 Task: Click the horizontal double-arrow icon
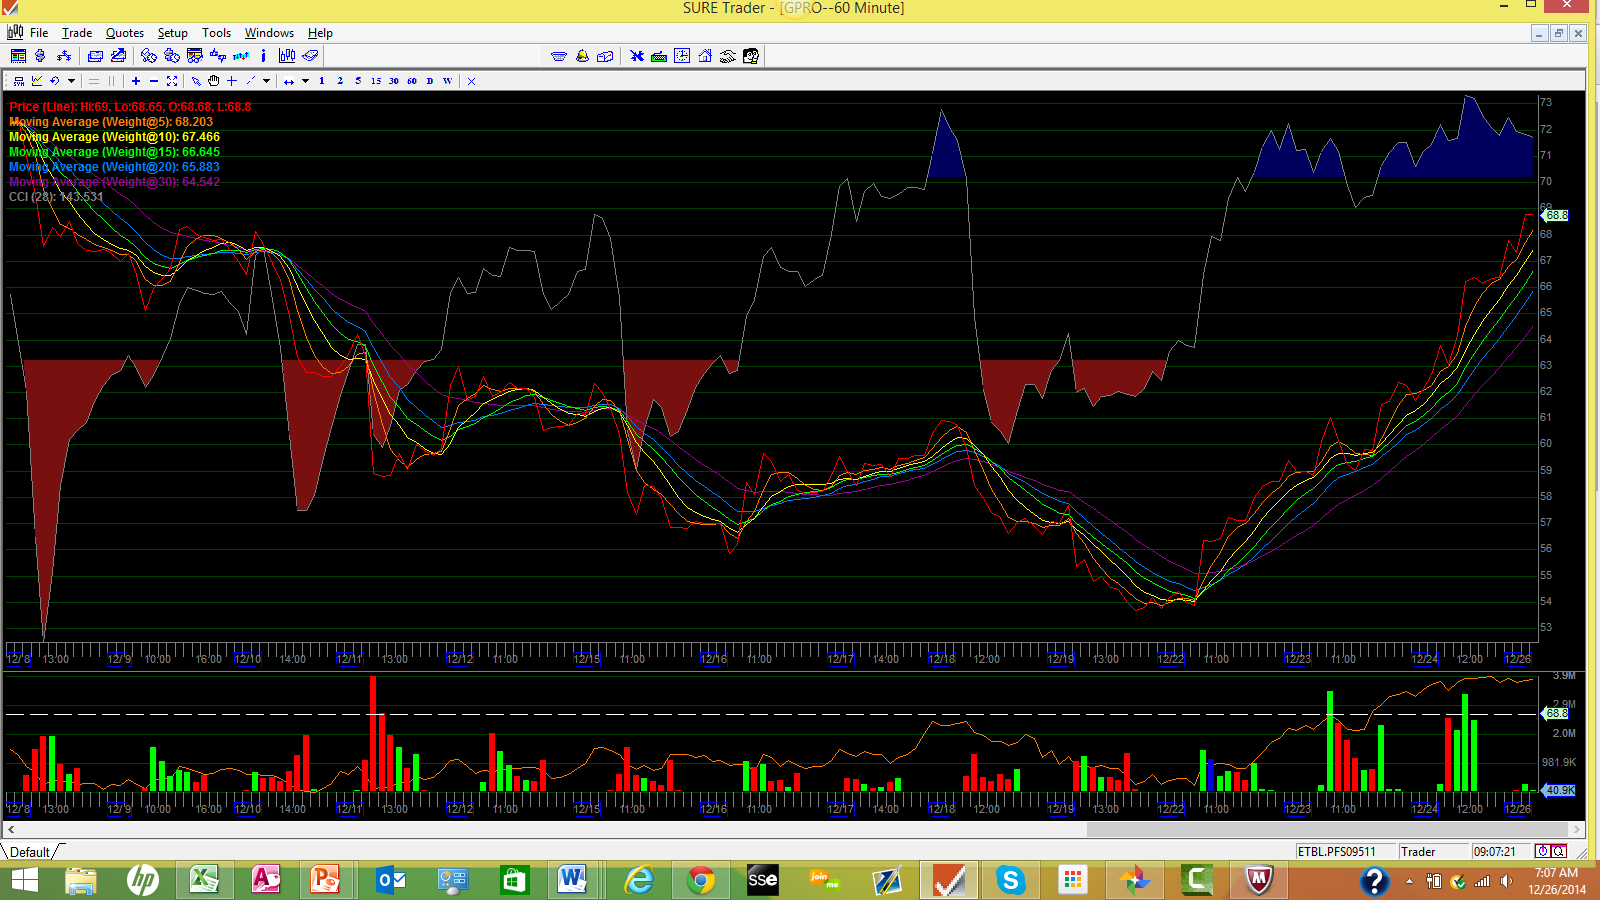point(289,81)
